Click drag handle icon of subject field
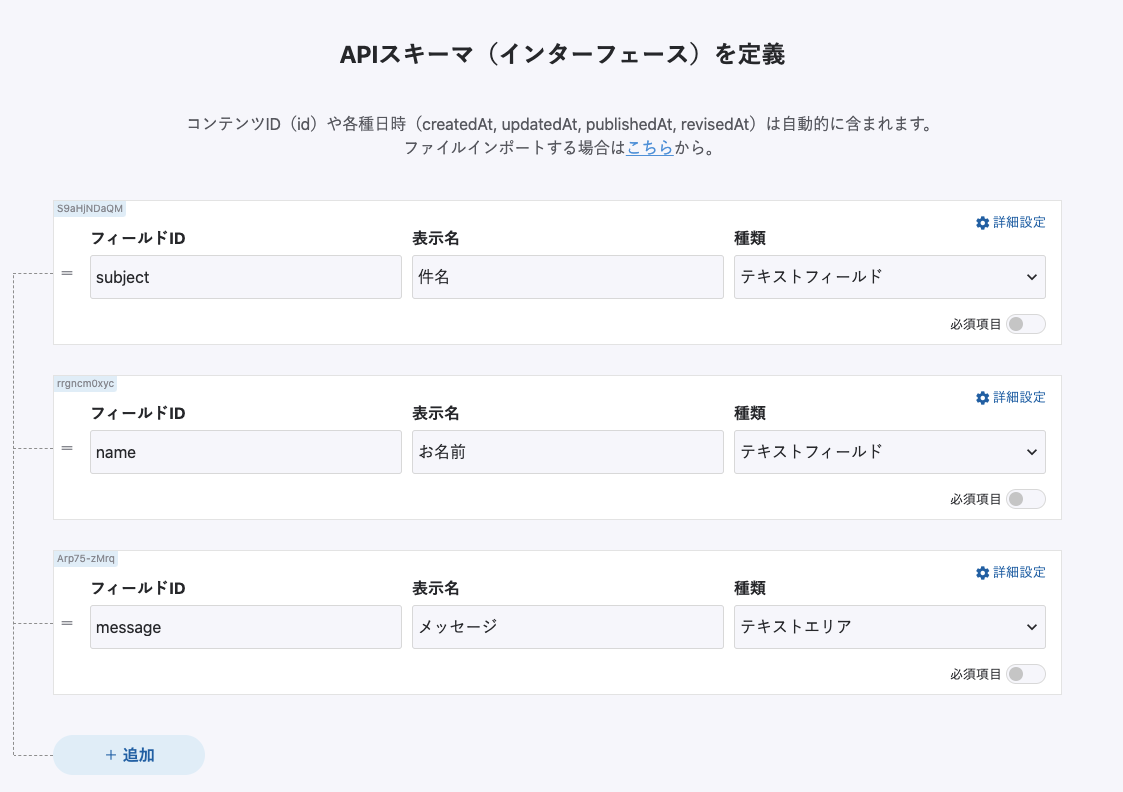The image size is (1123, 792). (67, 273)
